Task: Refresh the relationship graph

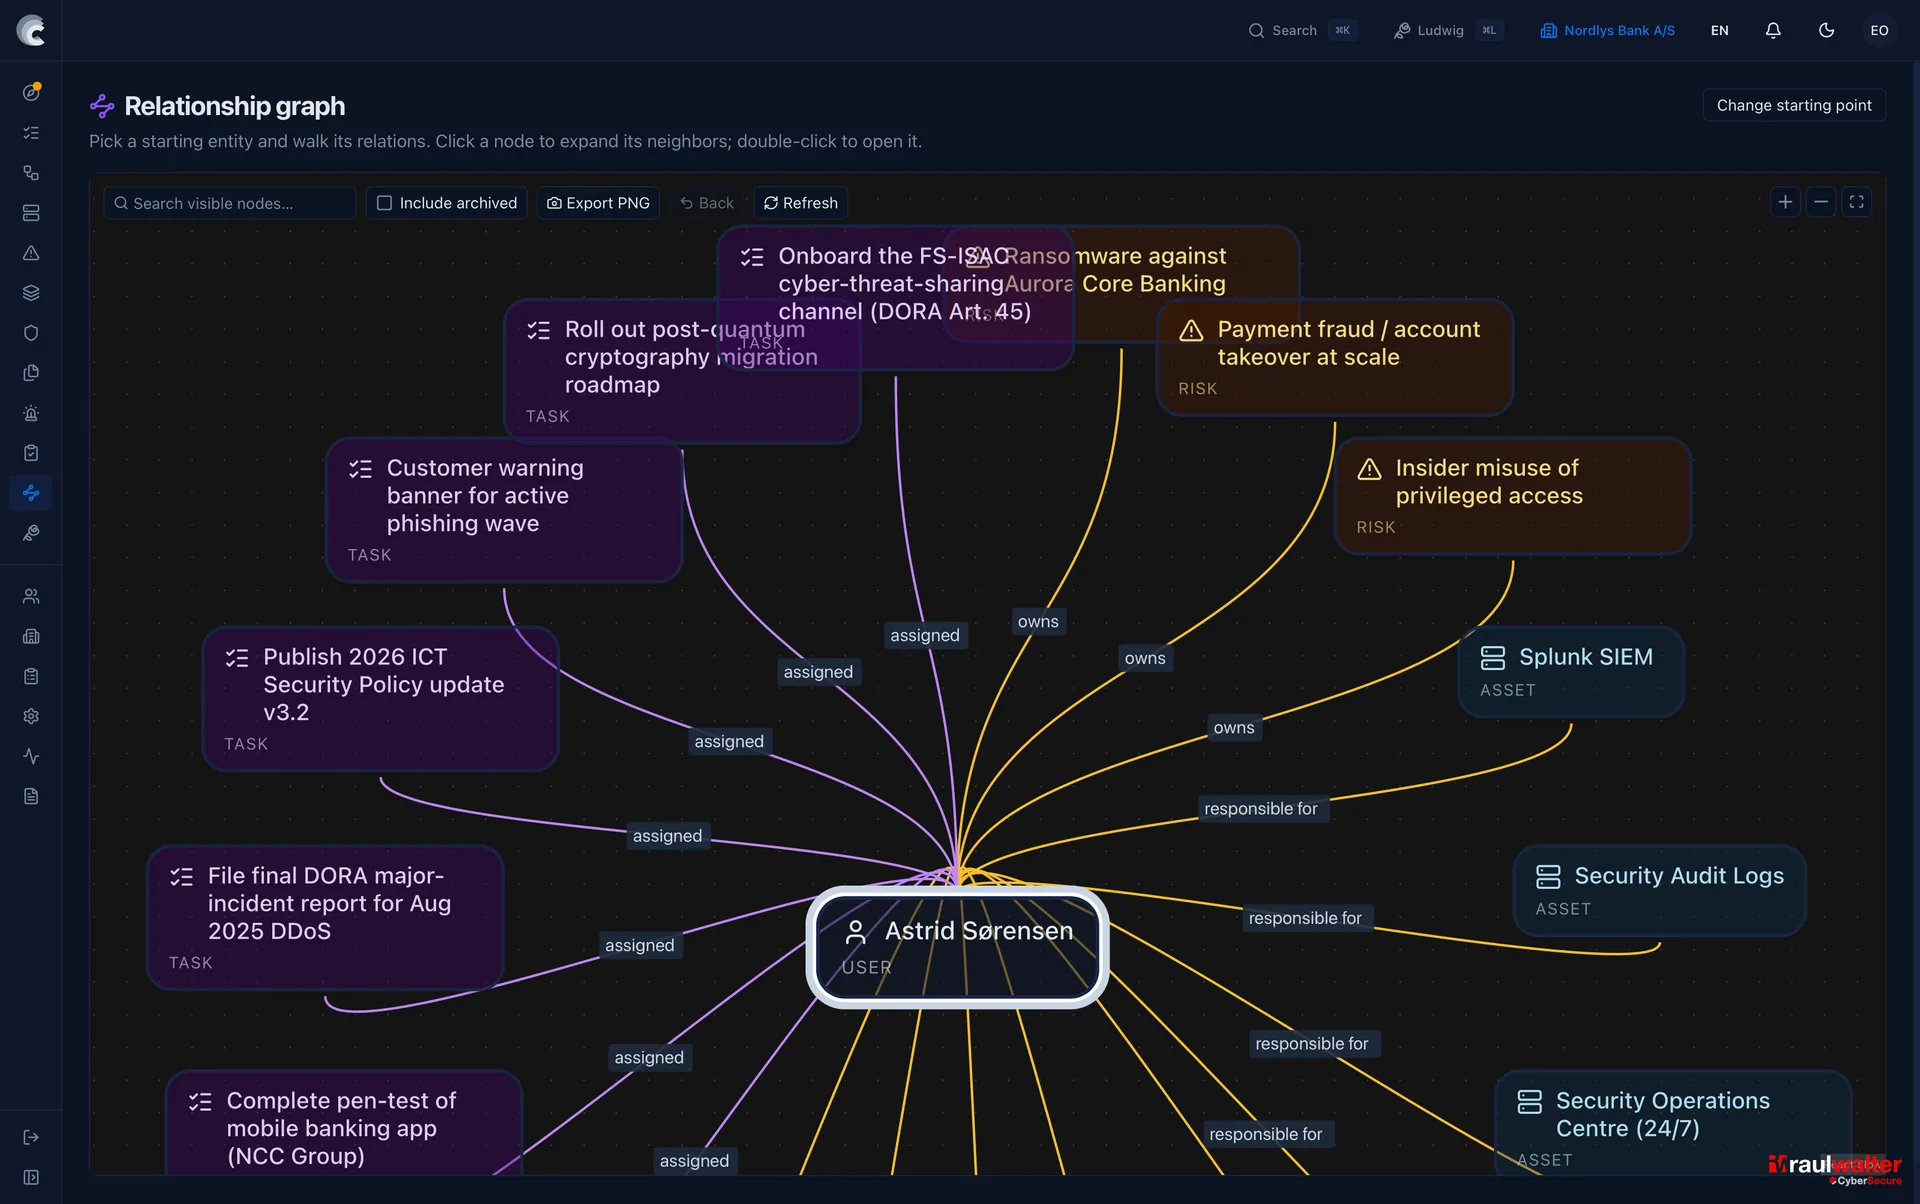Action: (800, 203)
